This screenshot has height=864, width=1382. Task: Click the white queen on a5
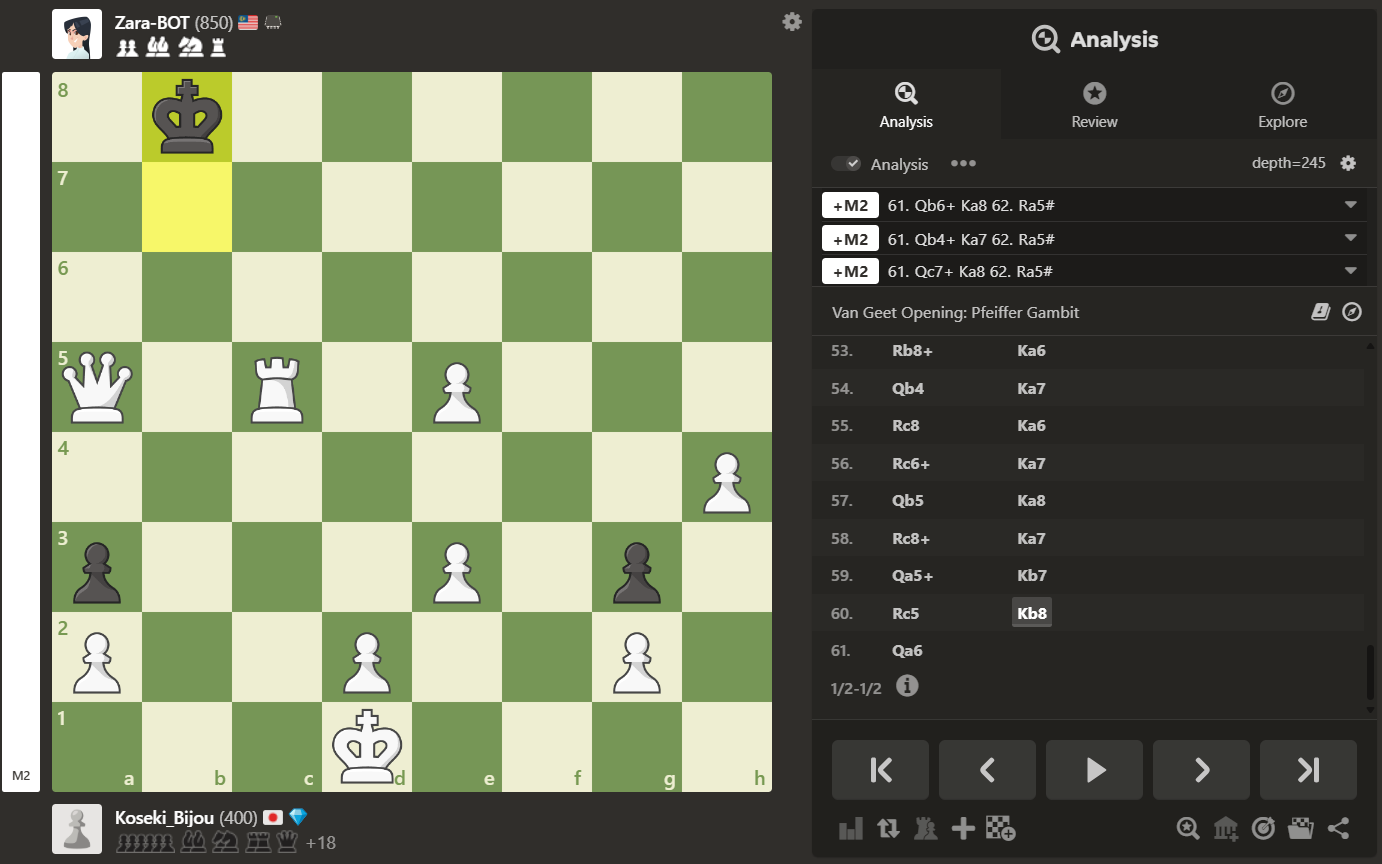(x=97, y=387)
